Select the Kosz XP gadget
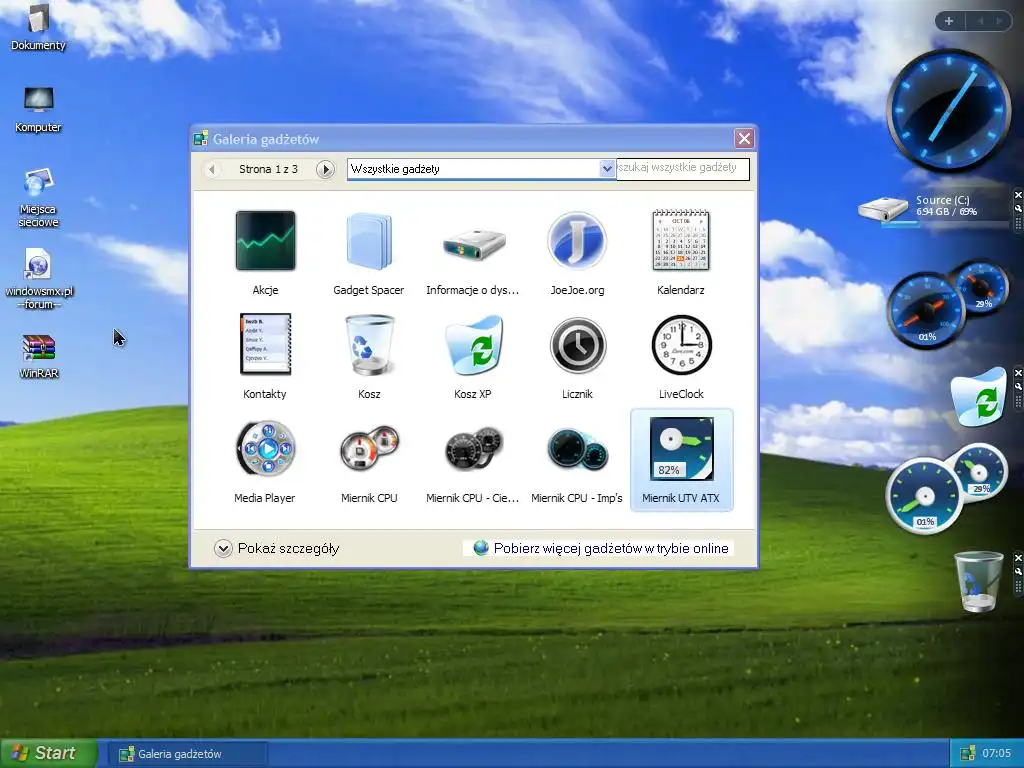The height and width of the screenshot is (768, 1024). coord(473,357)
